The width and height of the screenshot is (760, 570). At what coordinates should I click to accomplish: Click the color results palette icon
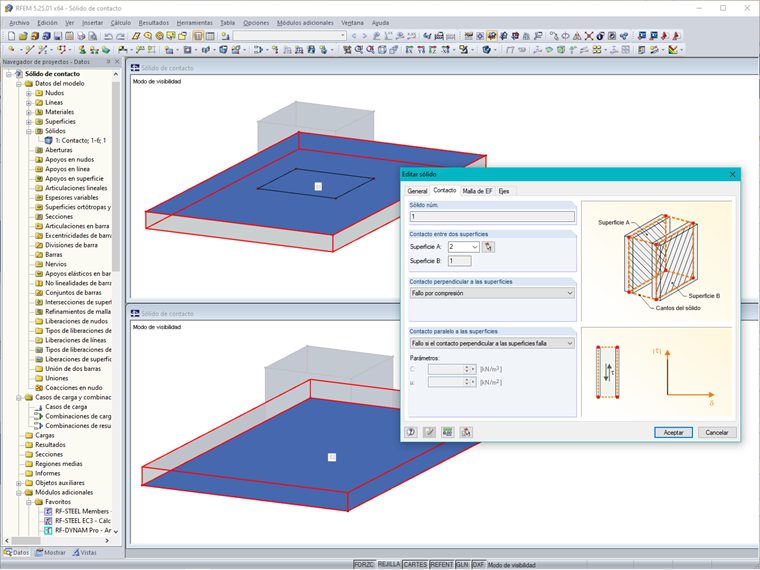click(673, 49)
